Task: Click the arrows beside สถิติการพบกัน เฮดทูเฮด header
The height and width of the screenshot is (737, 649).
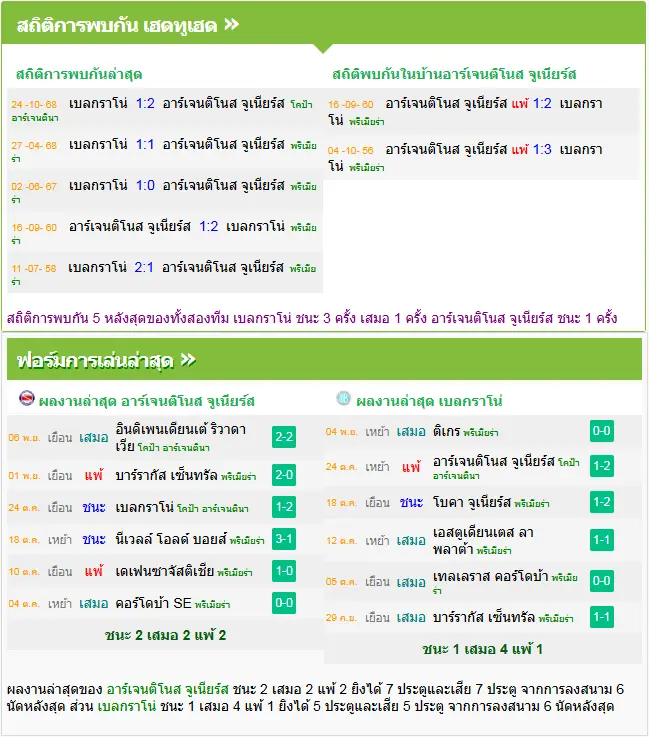Action: click(x=231, y=24)
